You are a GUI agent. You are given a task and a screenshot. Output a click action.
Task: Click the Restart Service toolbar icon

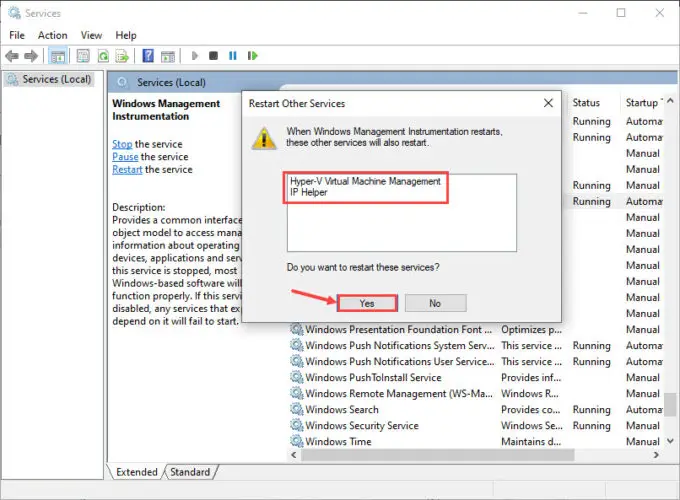coord(252,56)
